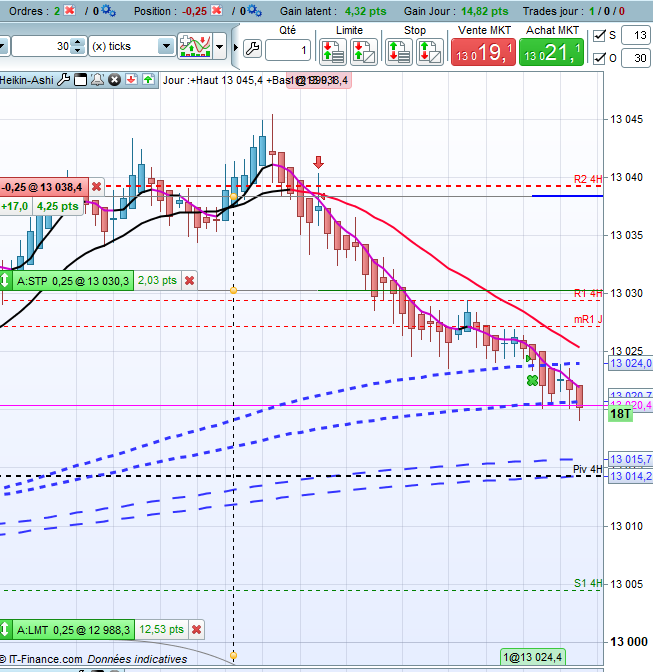Close position -0,25 @ 13 038,4 with its red X
Viewport: 653px width, 672px height.
96,187
